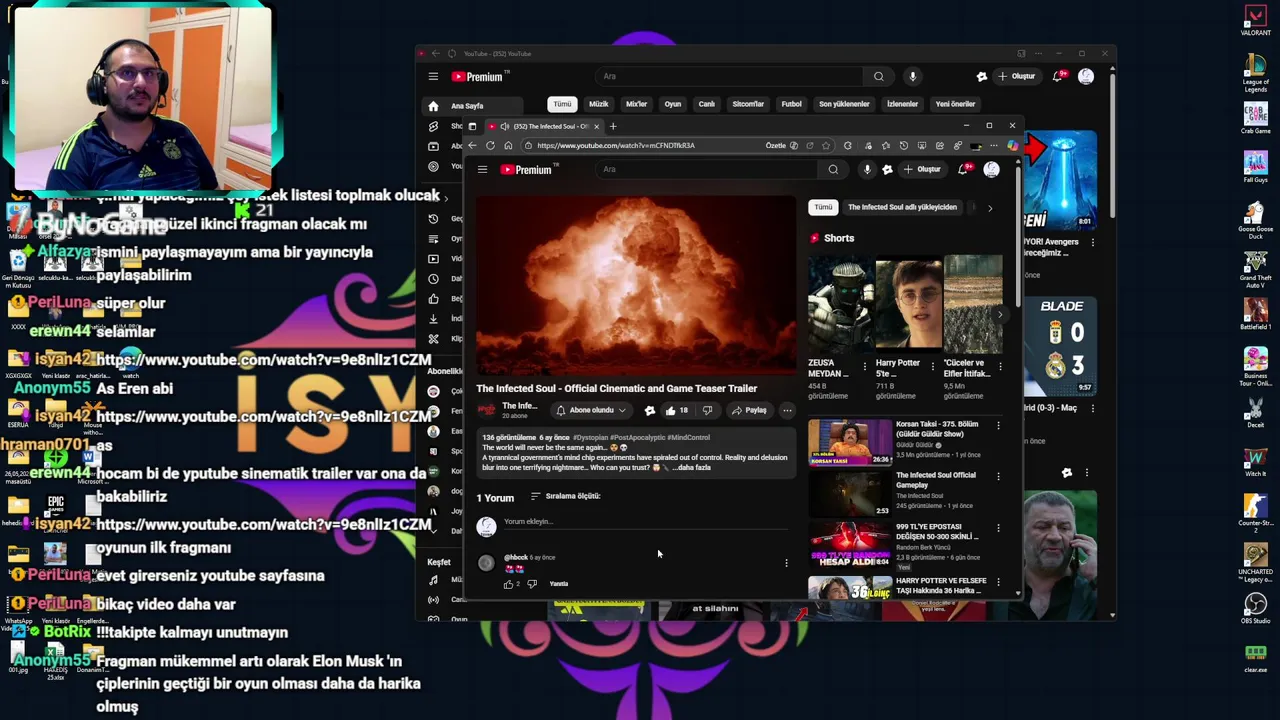Click Copilot icon in browser toolbar
Image resolution: width=1280 pixels, height=720 pixels.
coord(1012,146)
